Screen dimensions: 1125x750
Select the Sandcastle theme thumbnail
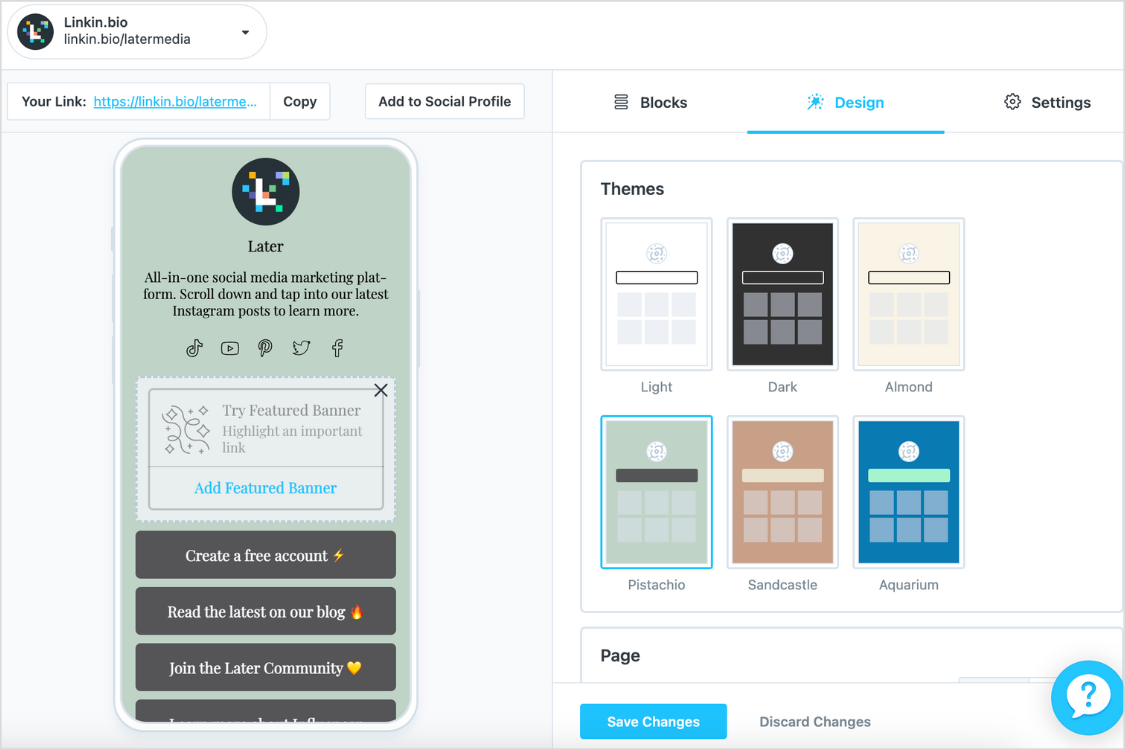pos(783,492)
